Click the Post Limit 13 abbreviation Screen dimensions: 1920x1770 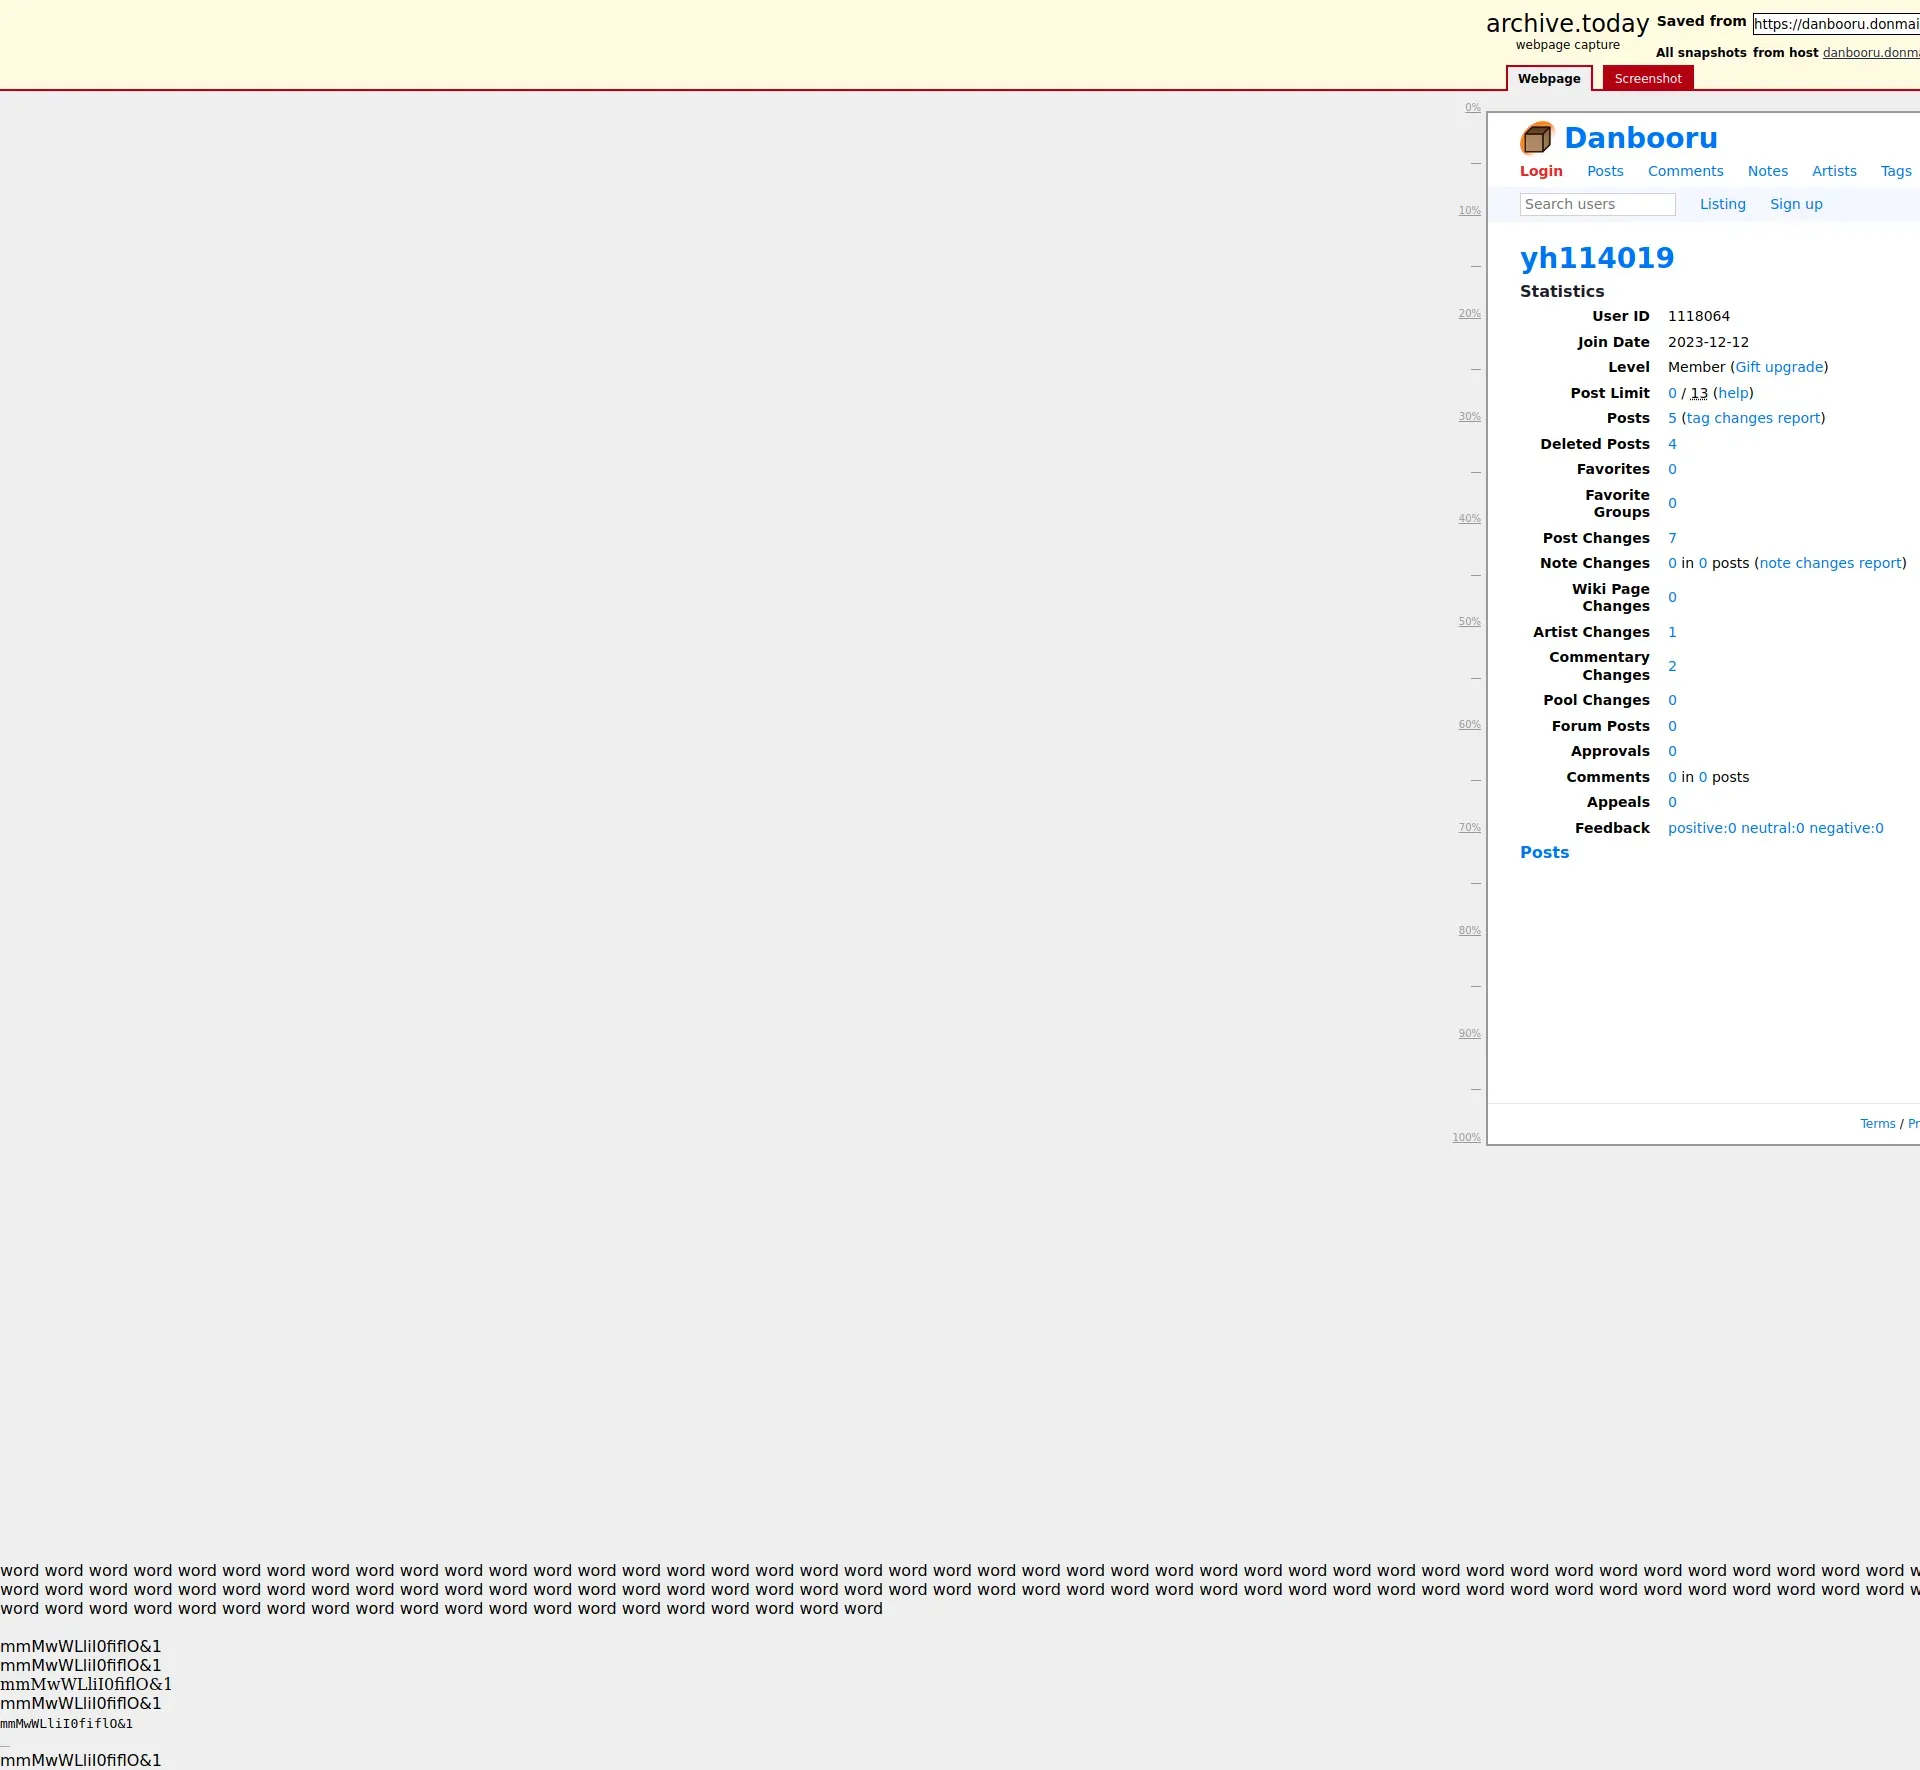(x=1699, y=393)
